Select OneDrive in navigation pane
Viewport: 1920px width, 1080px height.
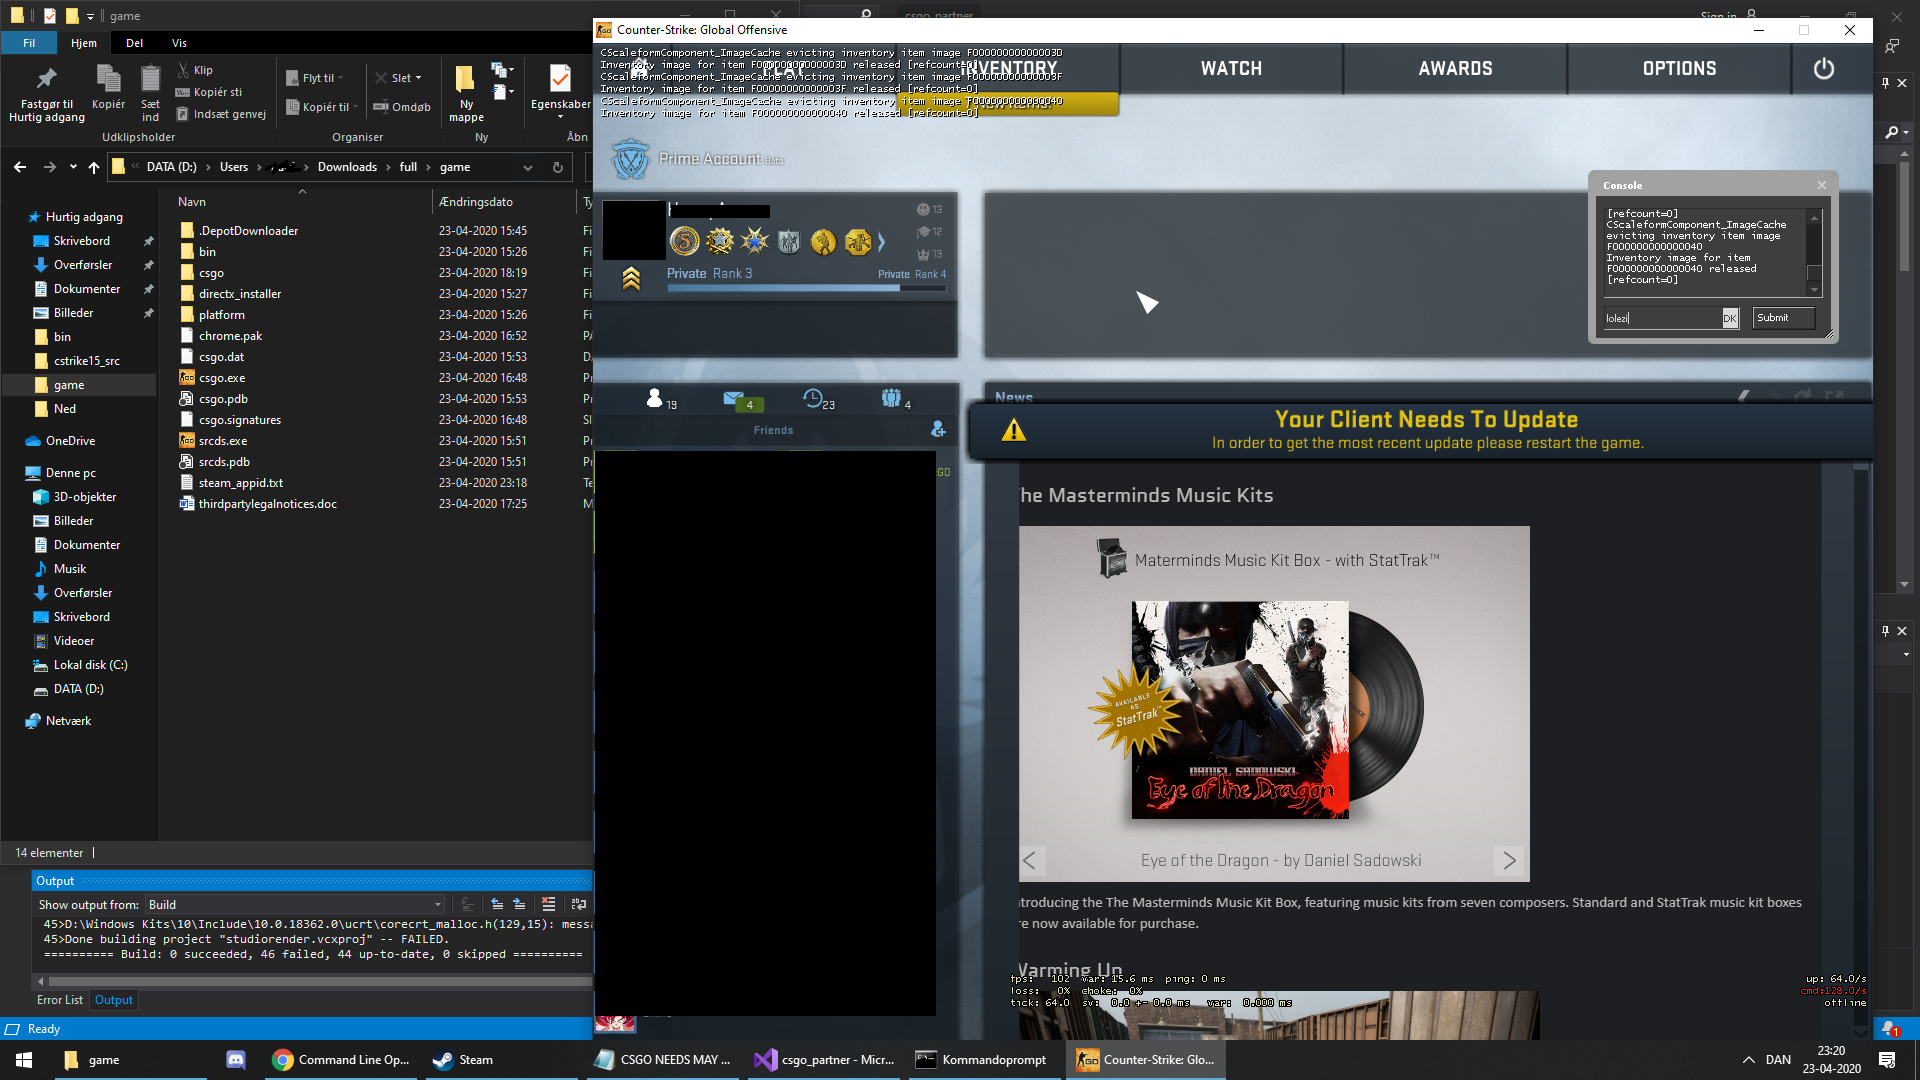coord(70,441)
